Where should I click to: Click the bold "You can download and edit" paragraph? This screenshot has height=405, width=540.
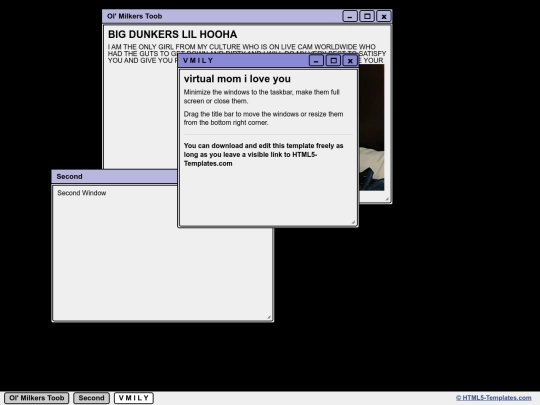click(263, 154)
